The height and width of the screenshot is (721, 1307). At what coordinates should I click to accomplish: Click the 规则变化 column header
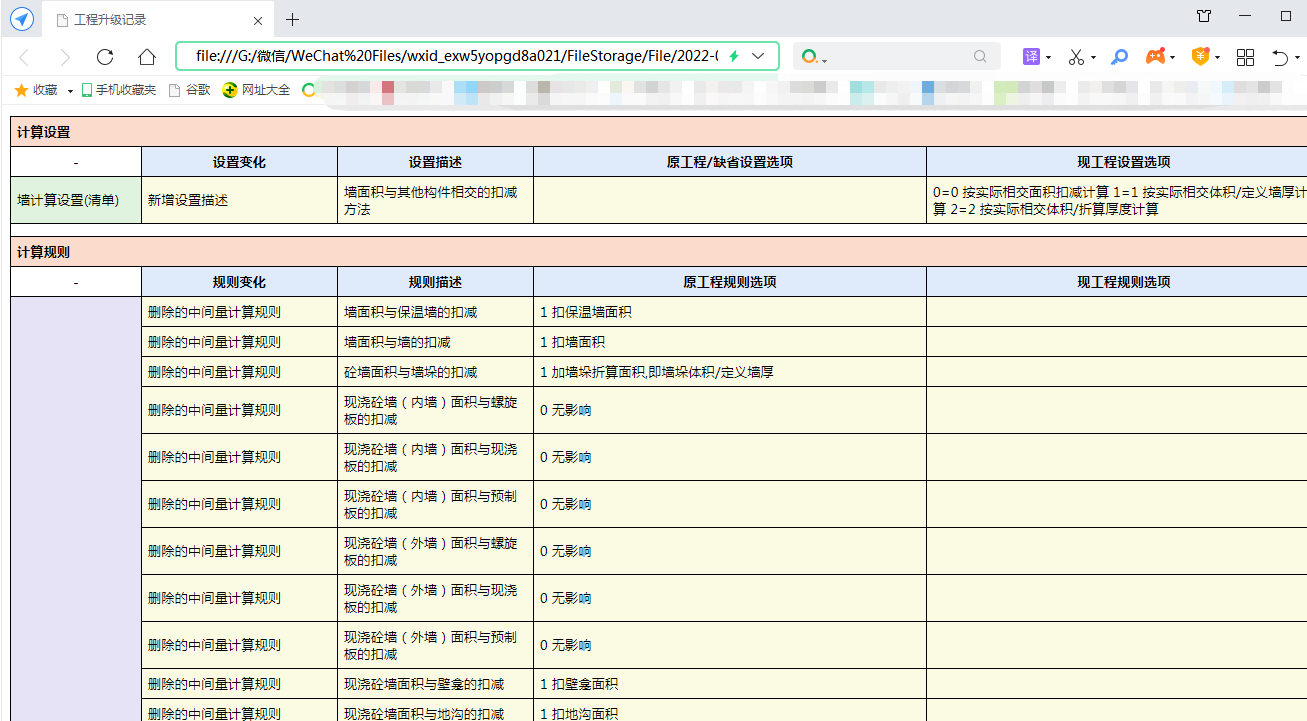239,282
